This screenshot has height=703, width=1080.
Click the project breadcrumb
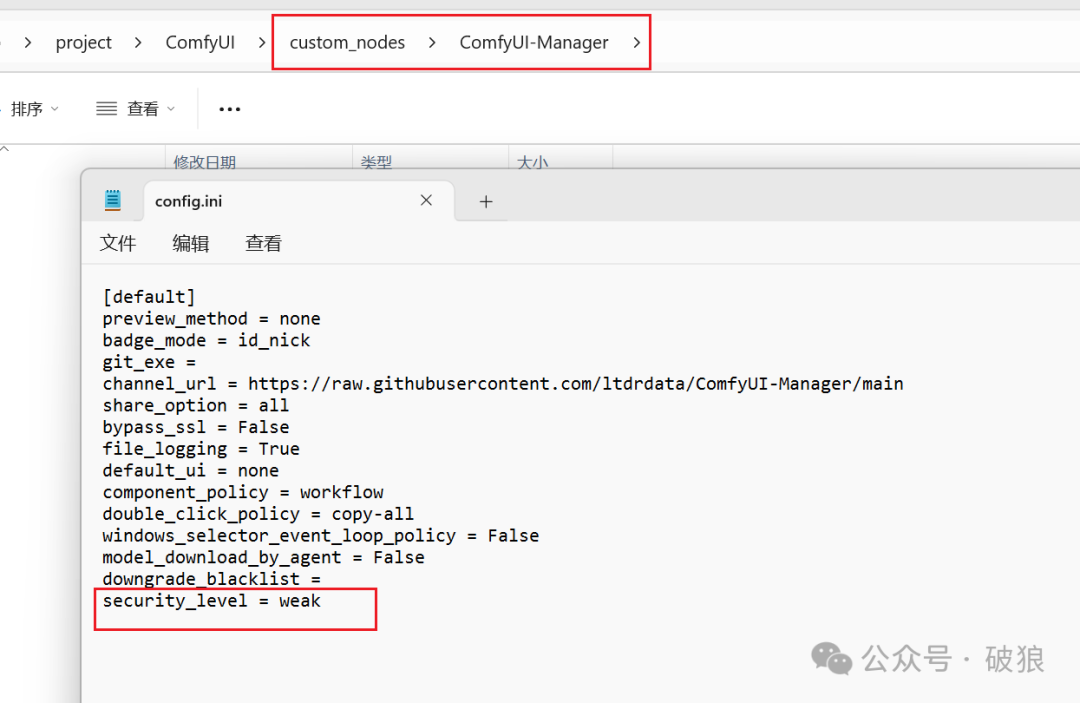point(83,43)
